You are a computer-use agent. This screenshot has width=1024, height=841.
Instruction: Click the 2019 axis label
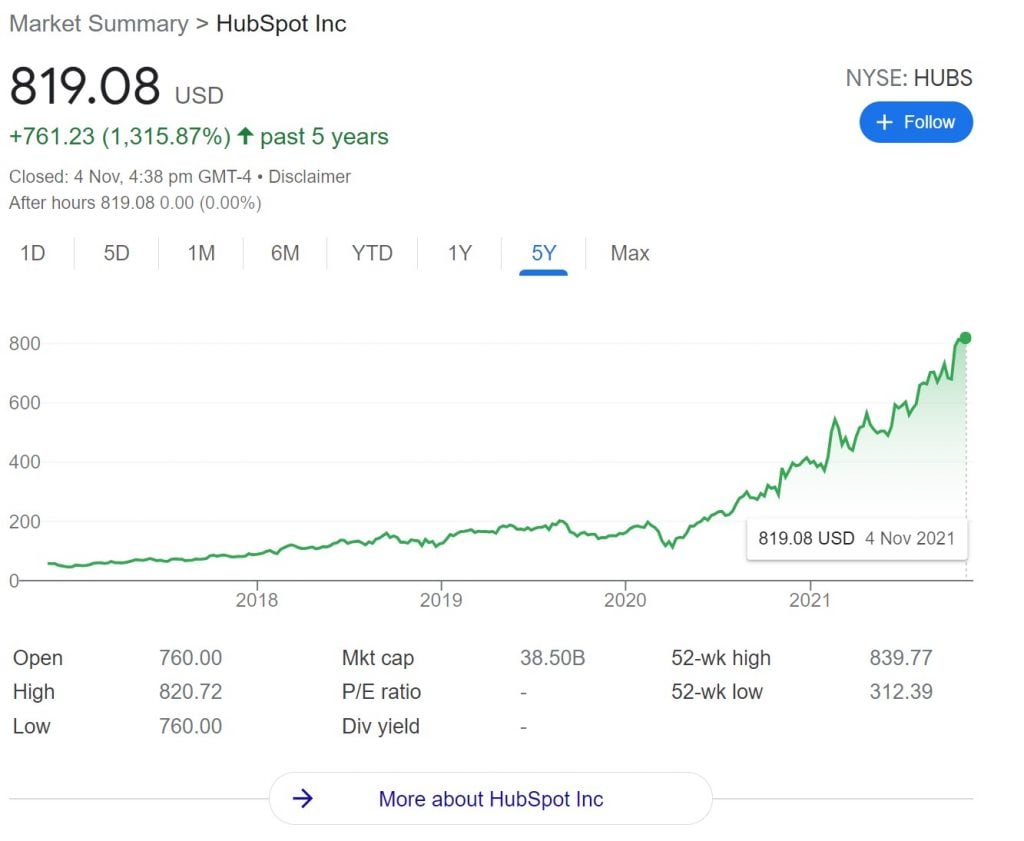click(441, 600)
